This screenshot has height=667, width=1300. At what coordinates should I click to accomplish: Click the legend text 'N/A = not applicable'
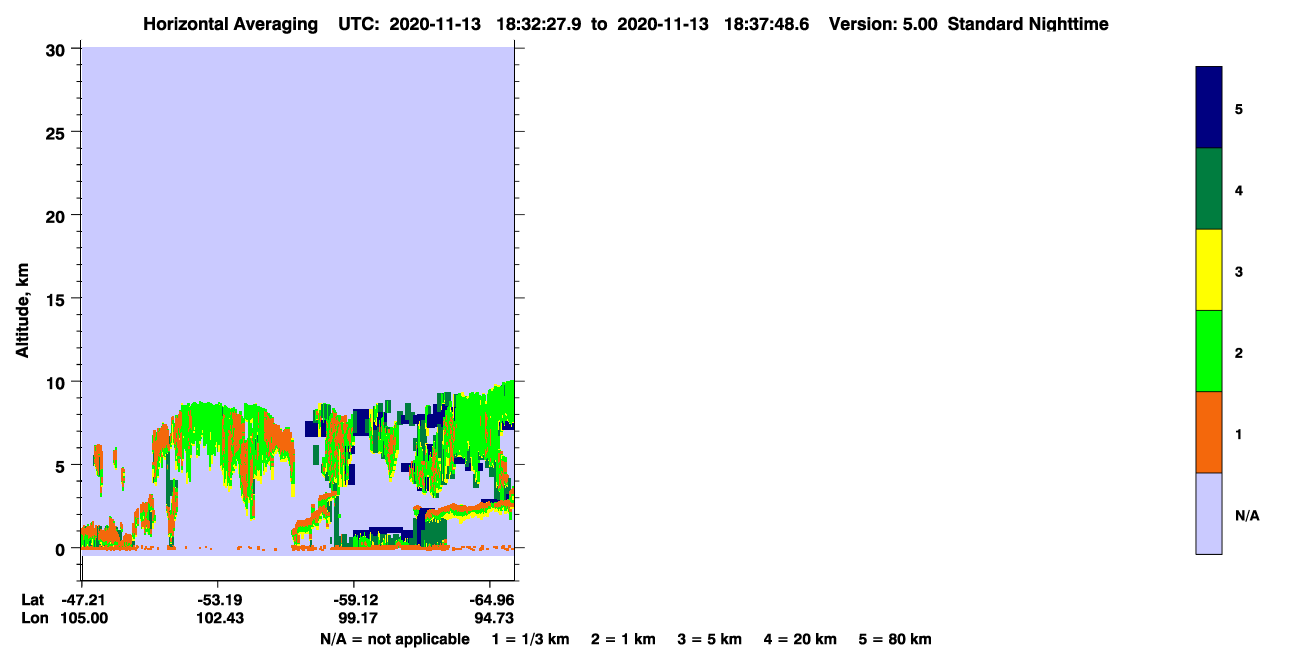tap(395, 640)
